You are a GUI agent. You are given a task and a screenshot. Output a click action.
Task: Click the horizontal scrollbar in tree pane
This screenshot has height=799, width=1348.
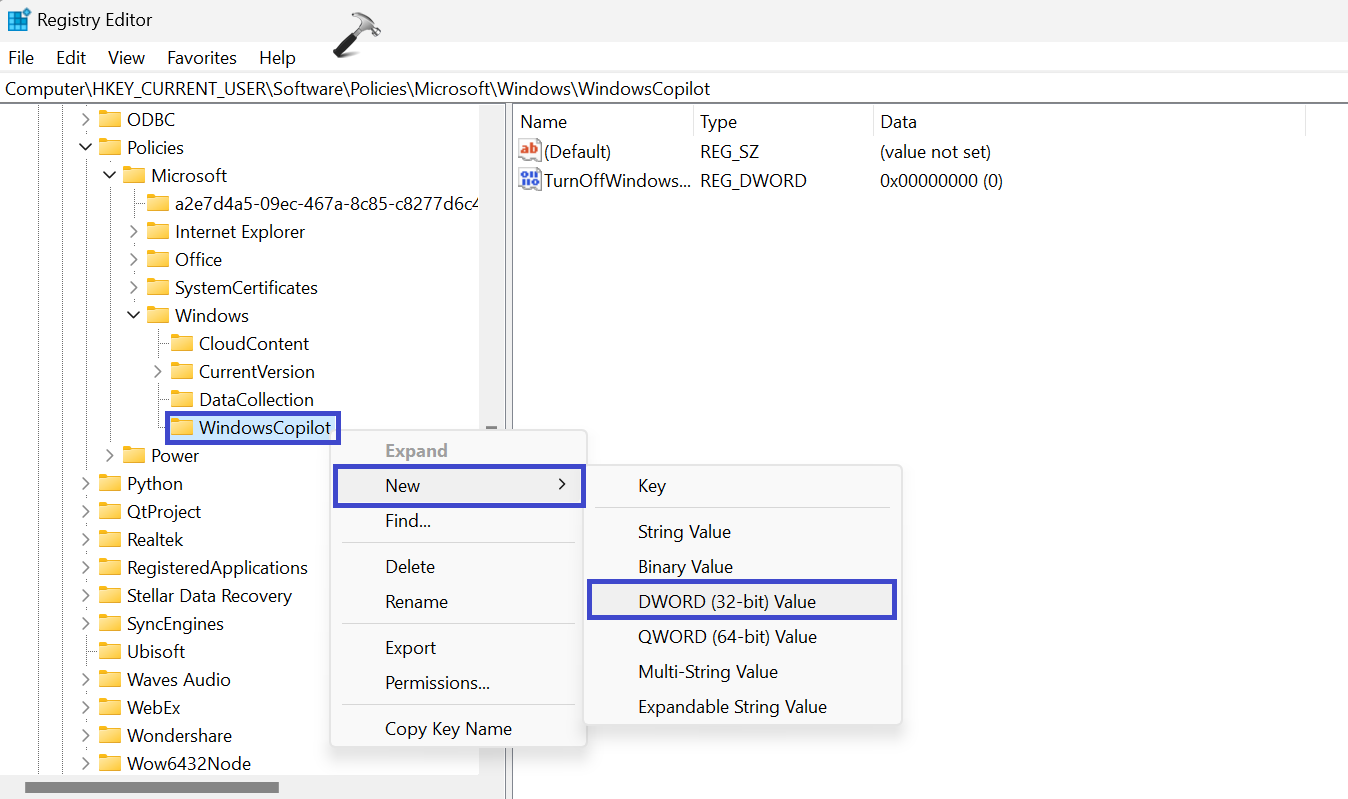(x=151, y=788)
